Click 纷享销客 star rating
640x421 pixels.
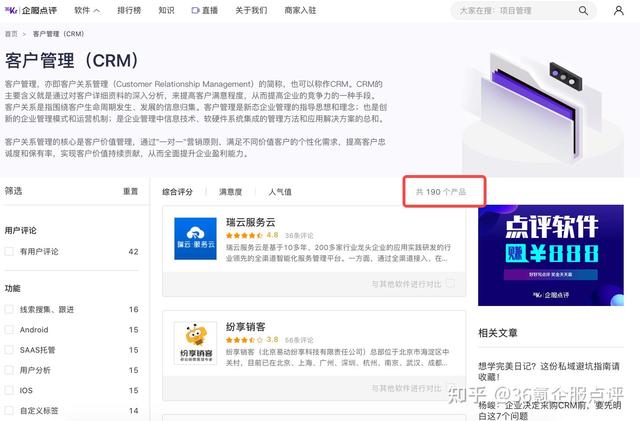[x=243, y=339]
